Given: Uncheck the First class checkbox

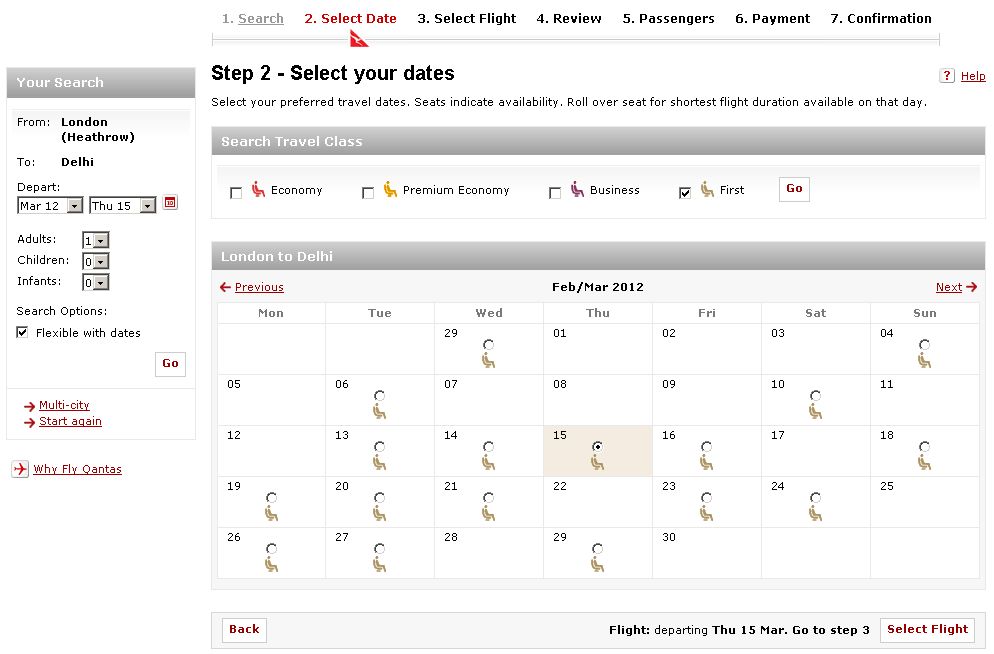Looking at the screenshot, I should (685, 193).
